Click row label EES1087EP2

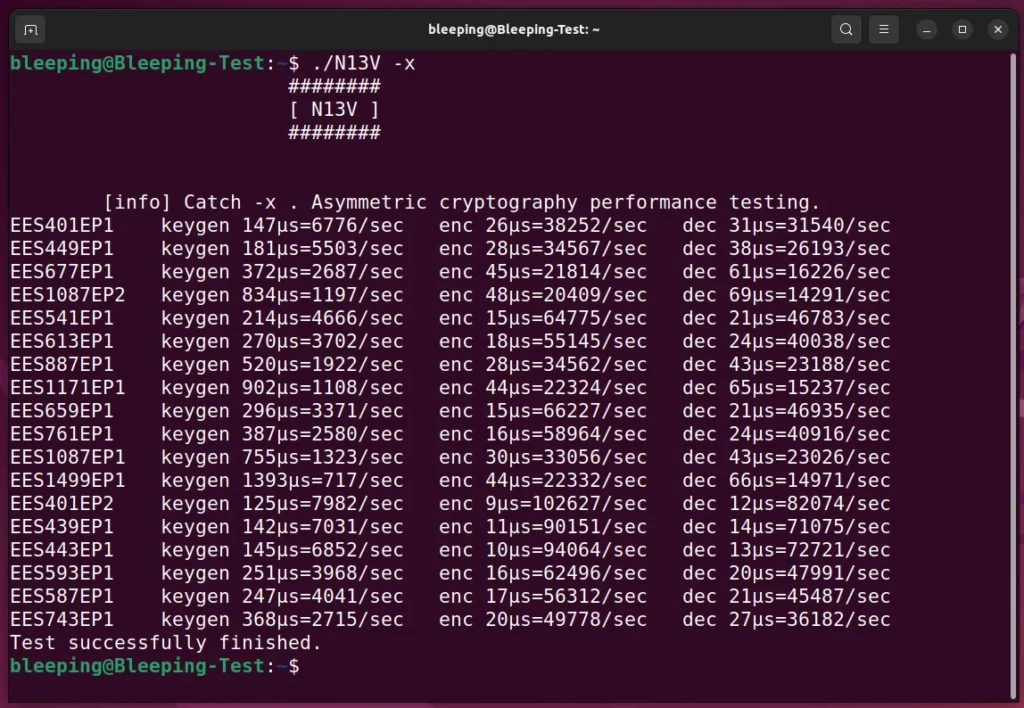click(x=67, y=295)
